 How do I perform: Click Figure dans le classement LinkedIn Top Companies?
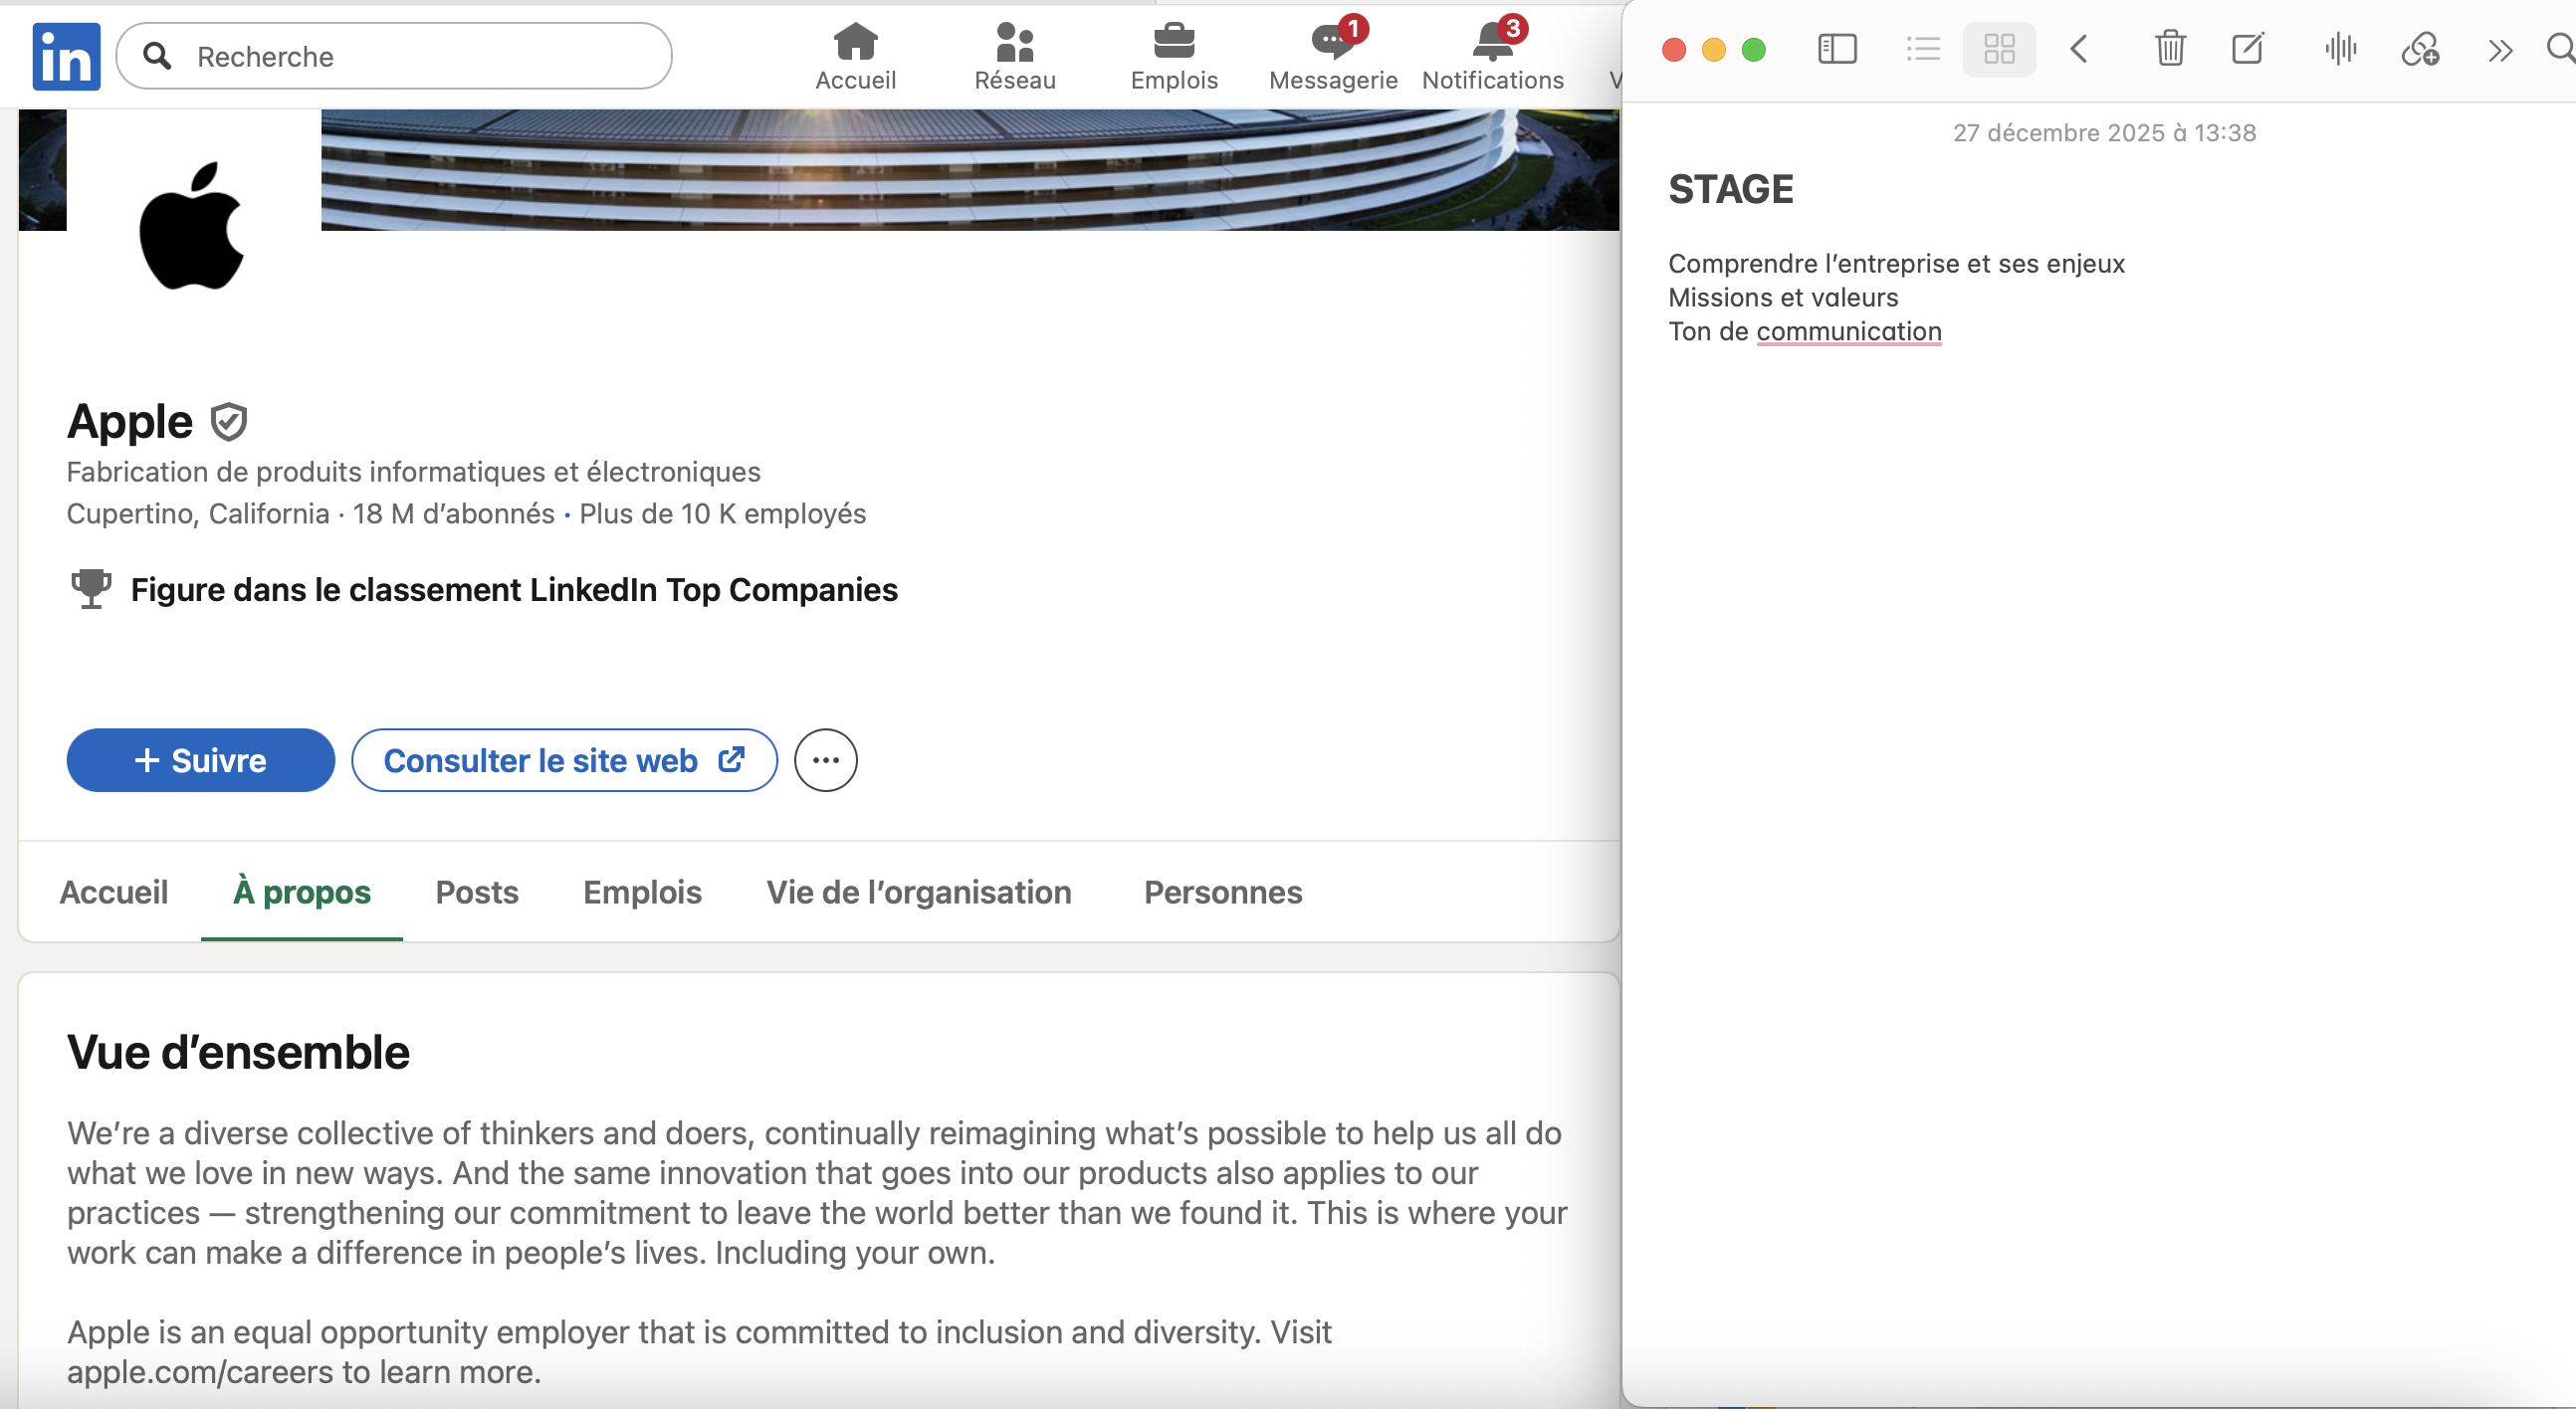(514, 590)
